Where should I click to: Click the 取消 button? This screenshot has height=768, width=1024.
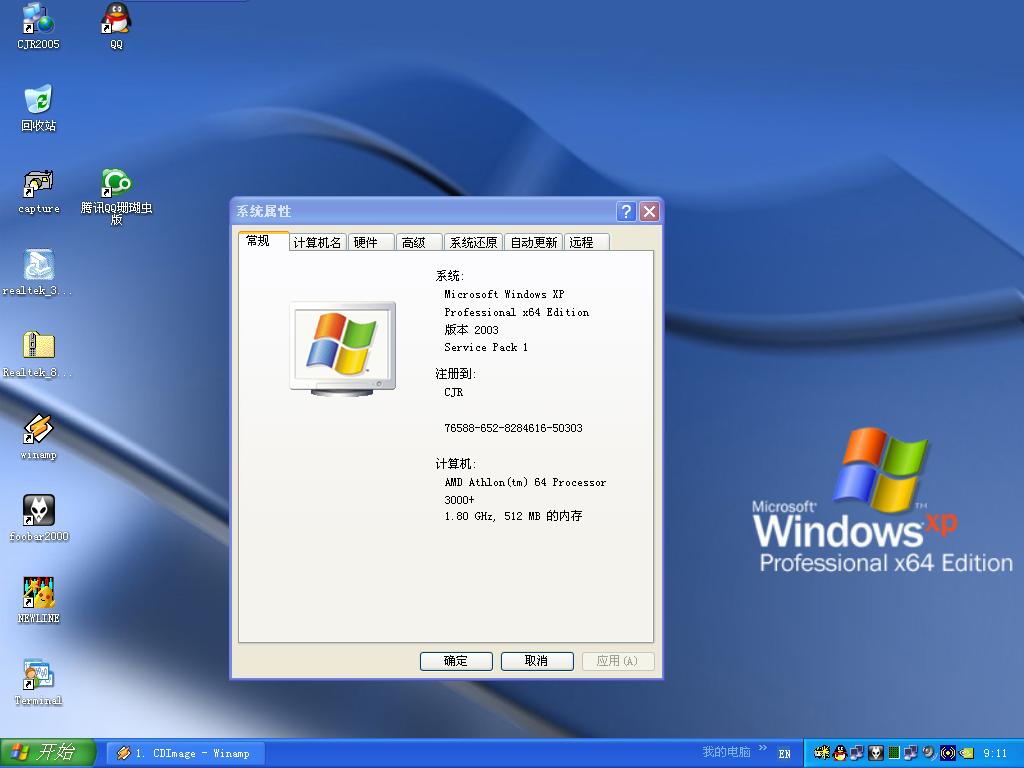tap(537, 661)
